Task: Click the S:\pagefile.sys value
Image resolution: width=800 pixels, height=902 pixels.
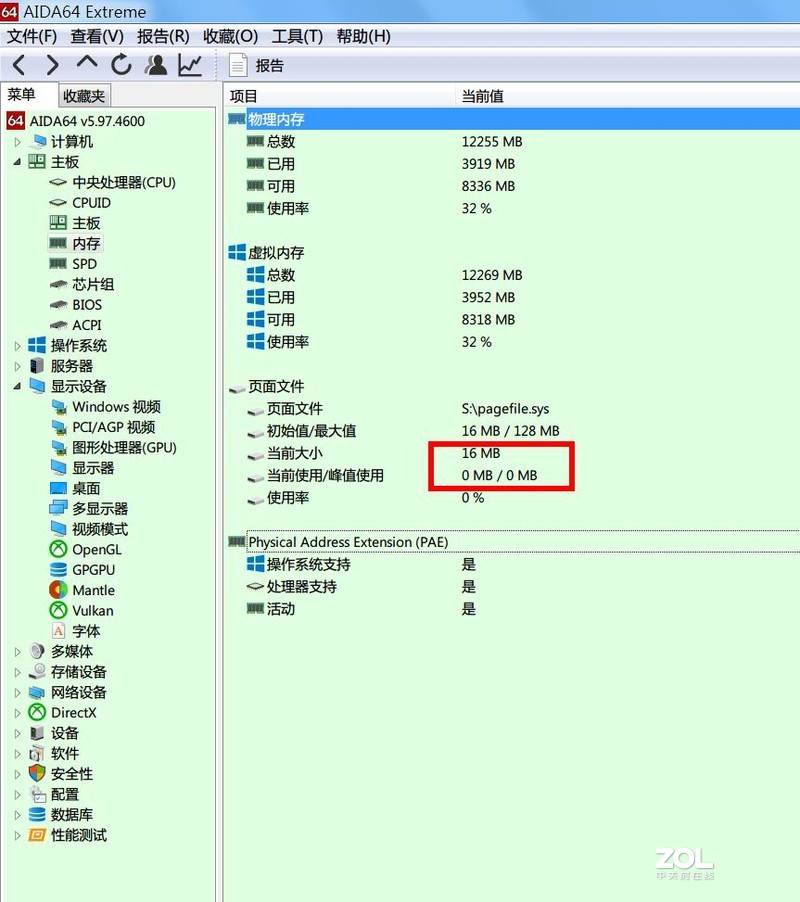Action: tap(505, 409)
